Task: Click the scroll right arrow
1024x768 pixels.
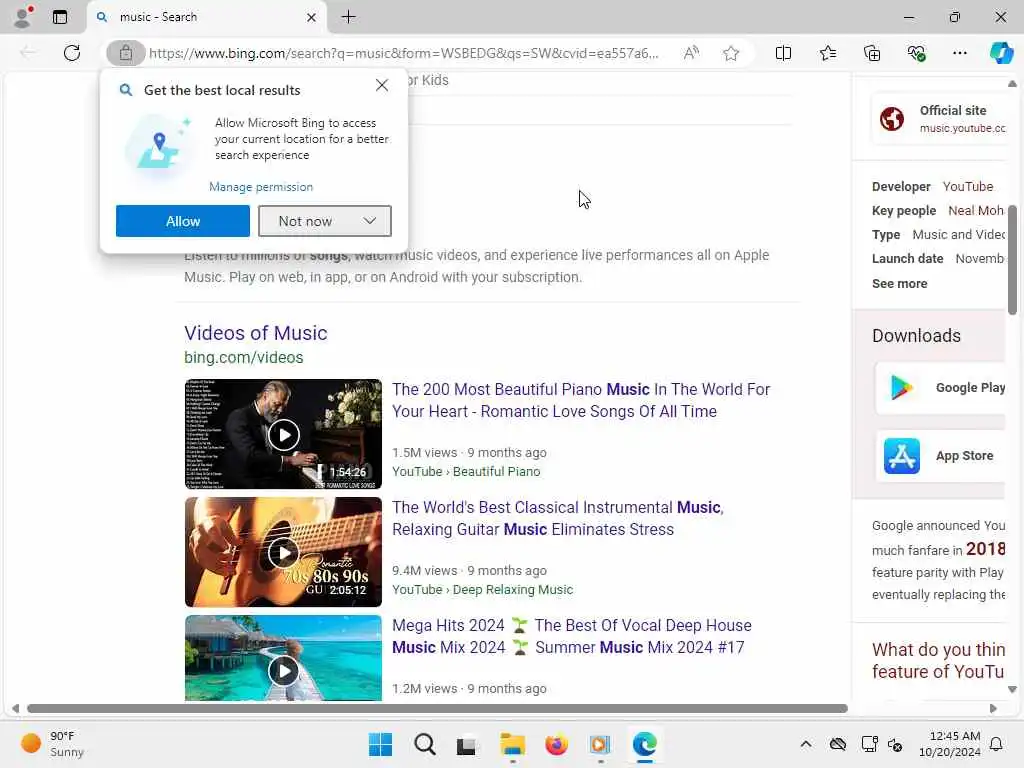Action: coord(993,709)
